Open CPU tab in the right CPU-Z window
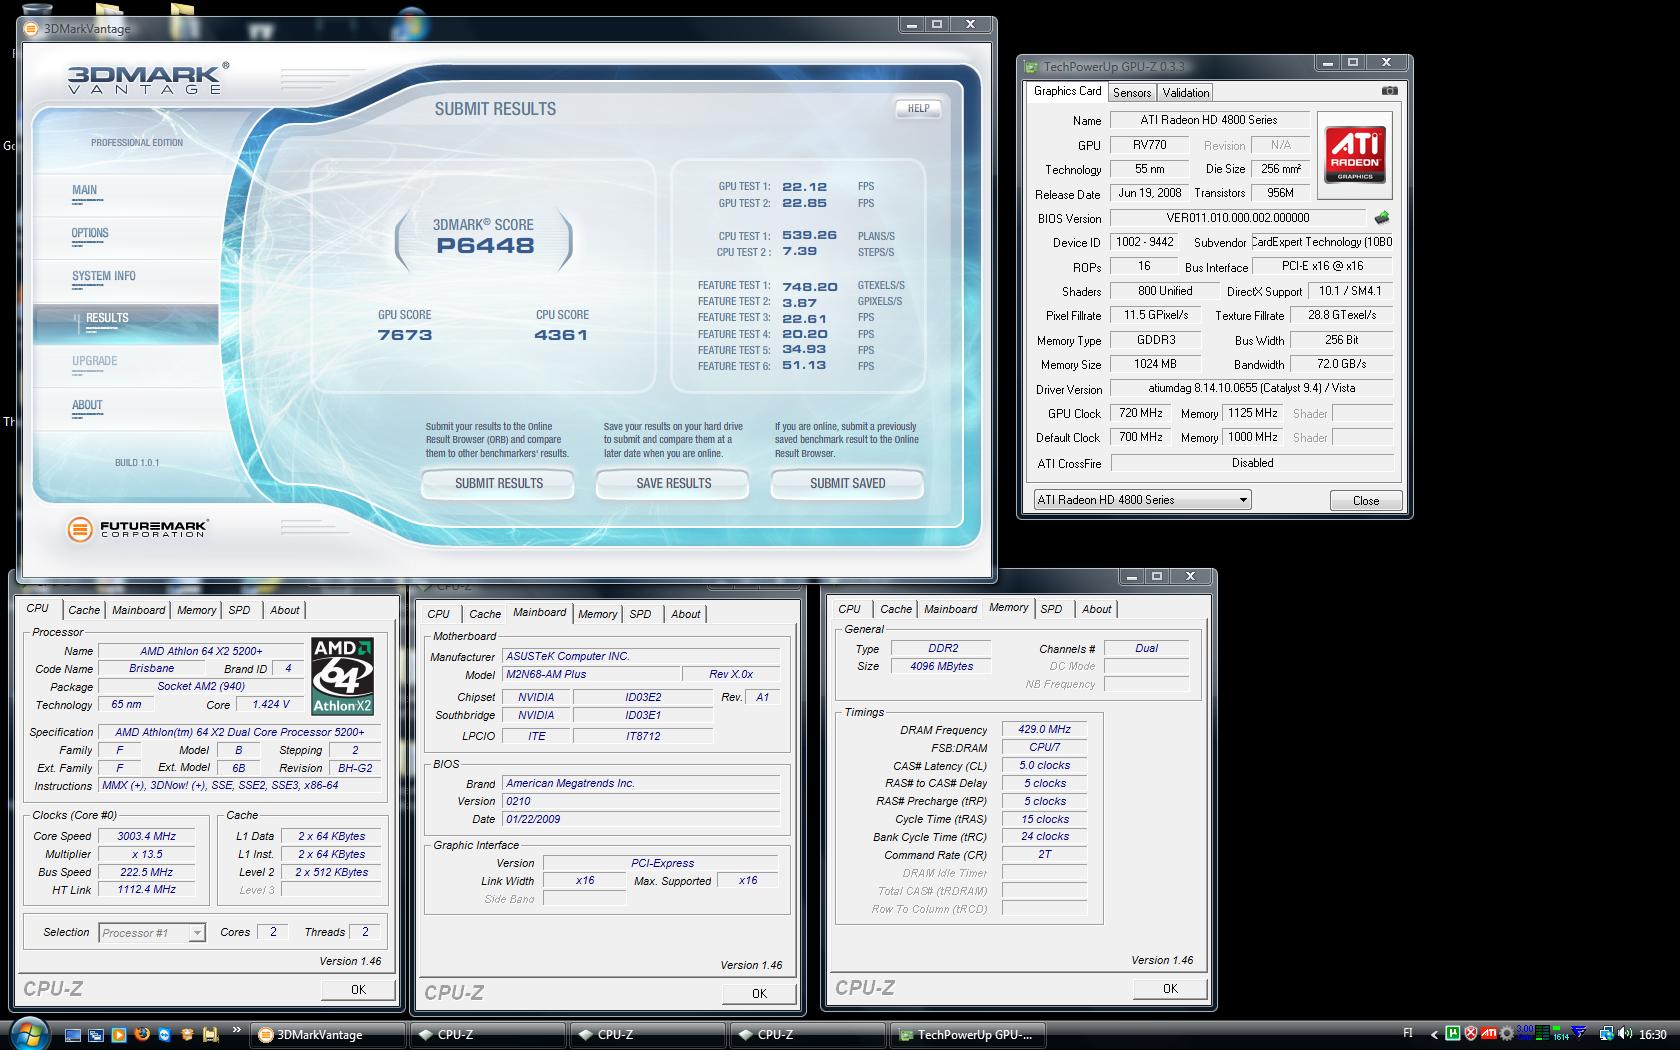The height and width of the screenshot is (1050, 1680). coord(849,609)
